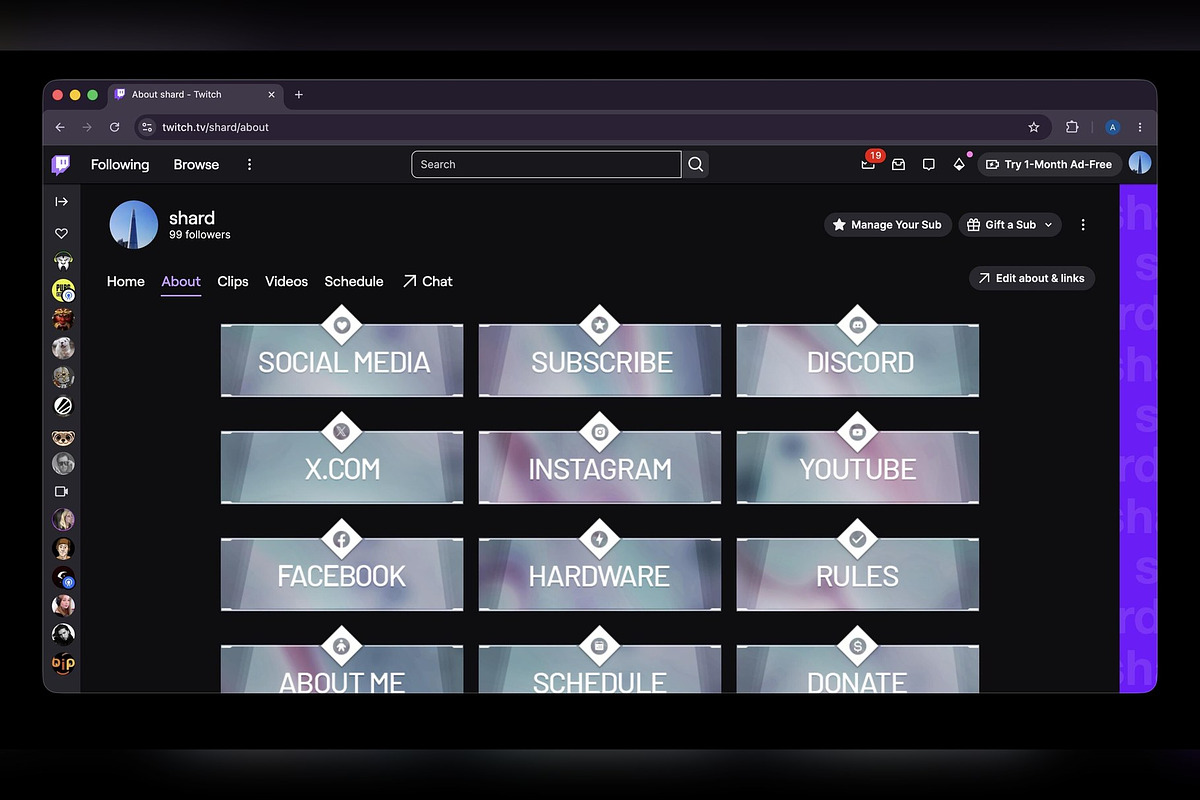The image size is (1200, 800).
Task: Switch to the Home tab
Action: pos(126,281)
